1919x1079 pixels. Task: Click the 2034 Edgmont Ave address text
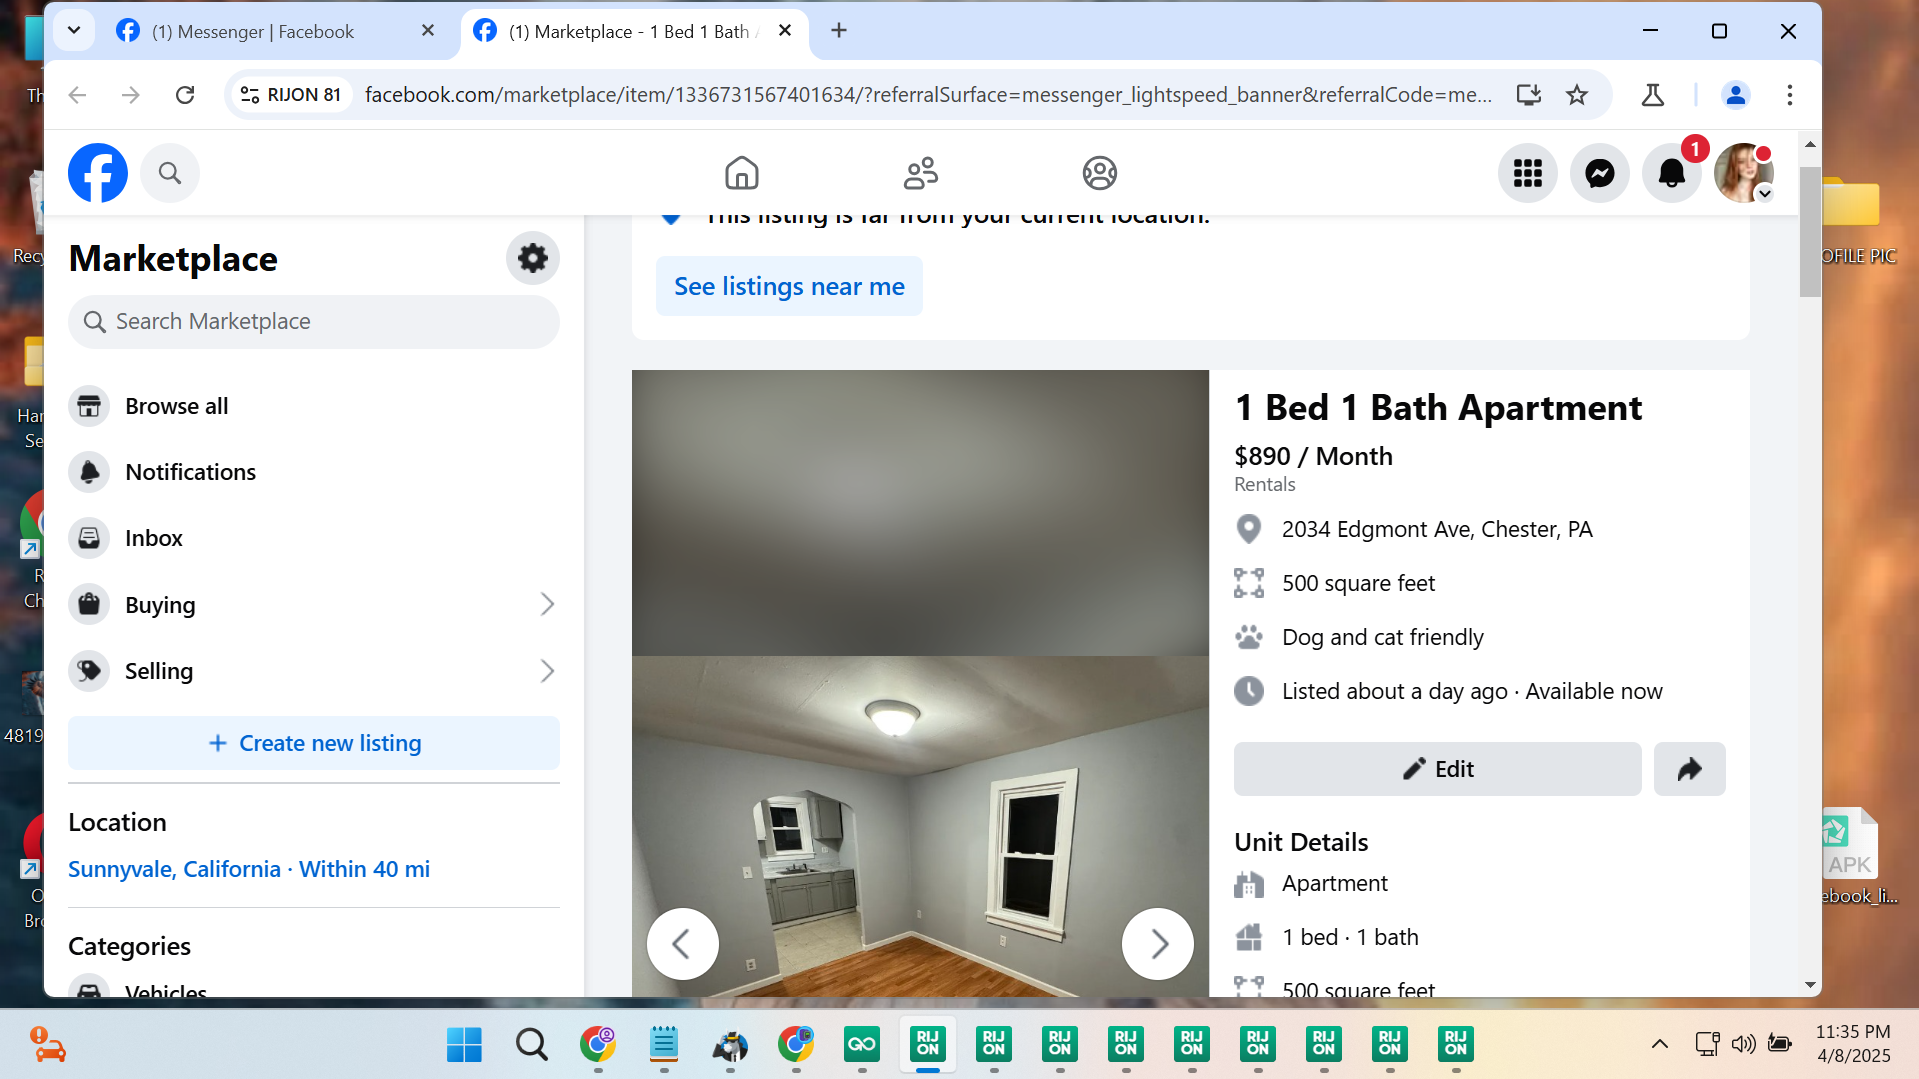[x=1437, y=529]
